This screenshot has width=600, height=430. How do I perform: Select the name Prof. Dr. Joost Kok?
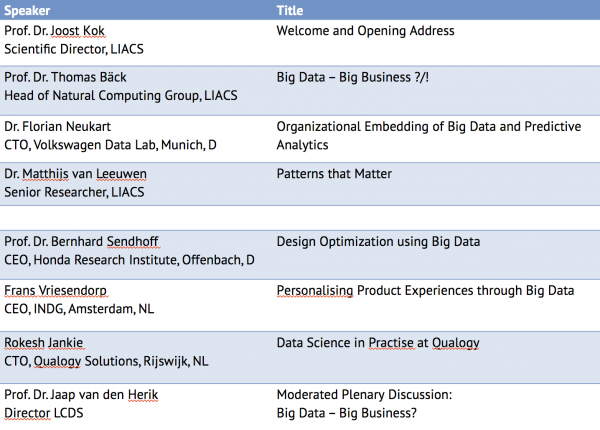coord(54,31)
